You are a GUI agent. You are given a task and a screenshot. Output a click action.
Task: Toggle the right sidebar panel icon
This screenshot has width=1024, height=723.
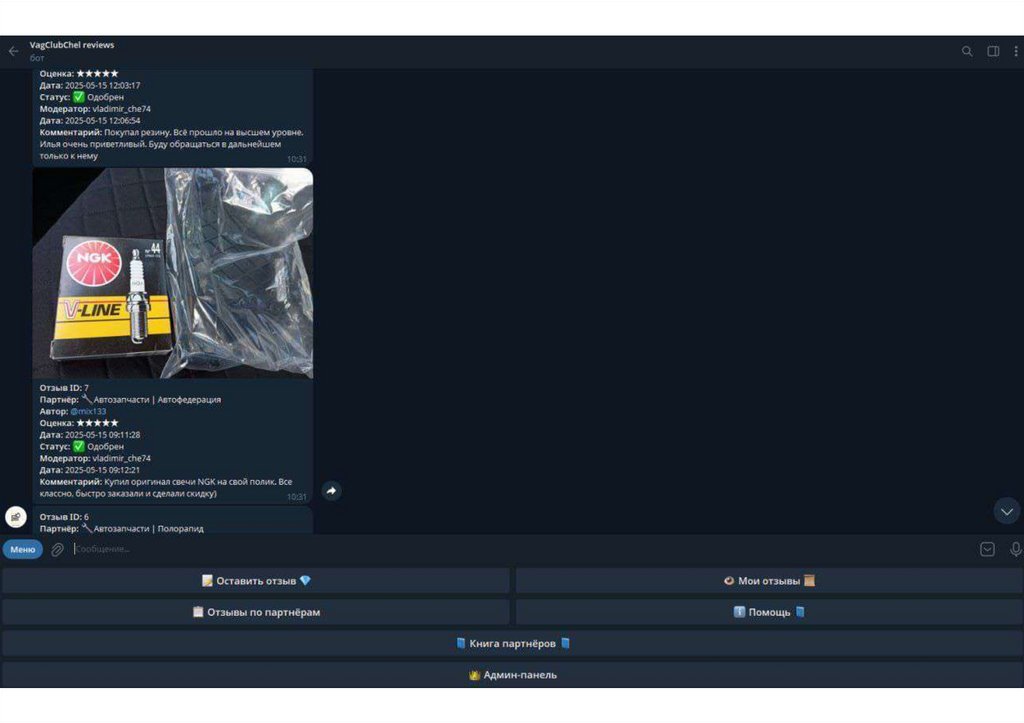(993, 51)
